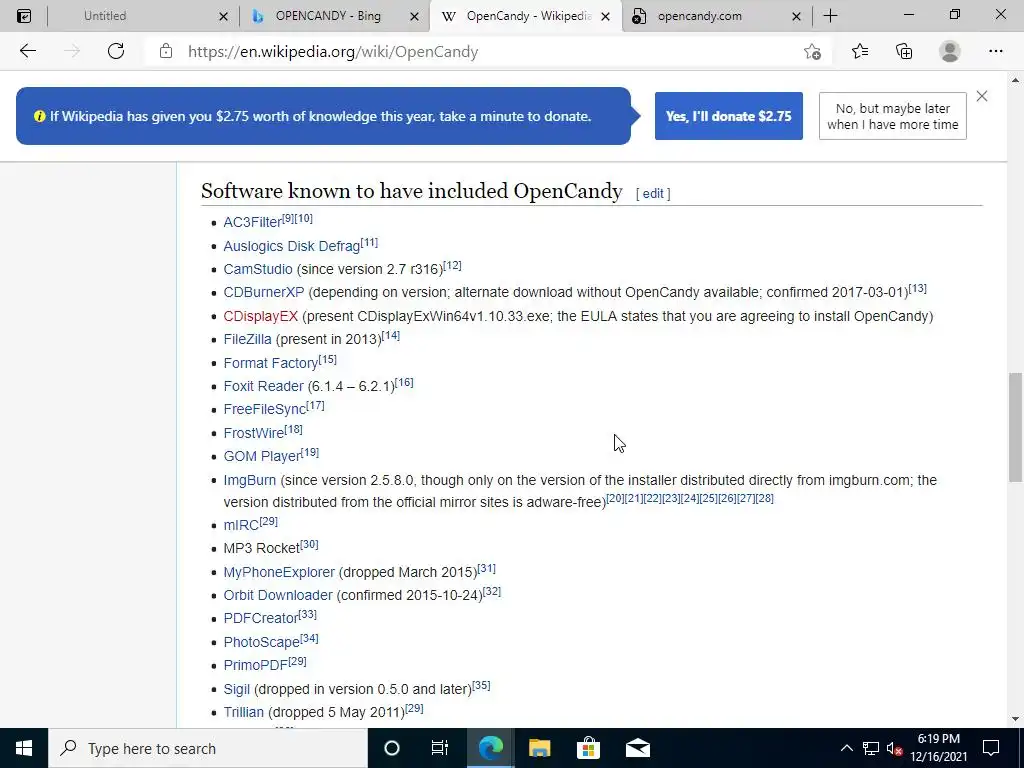This screenshot has height=768, width=1024.
Task: Open the Foxit Reader link
Action: (x=263, y=386)
